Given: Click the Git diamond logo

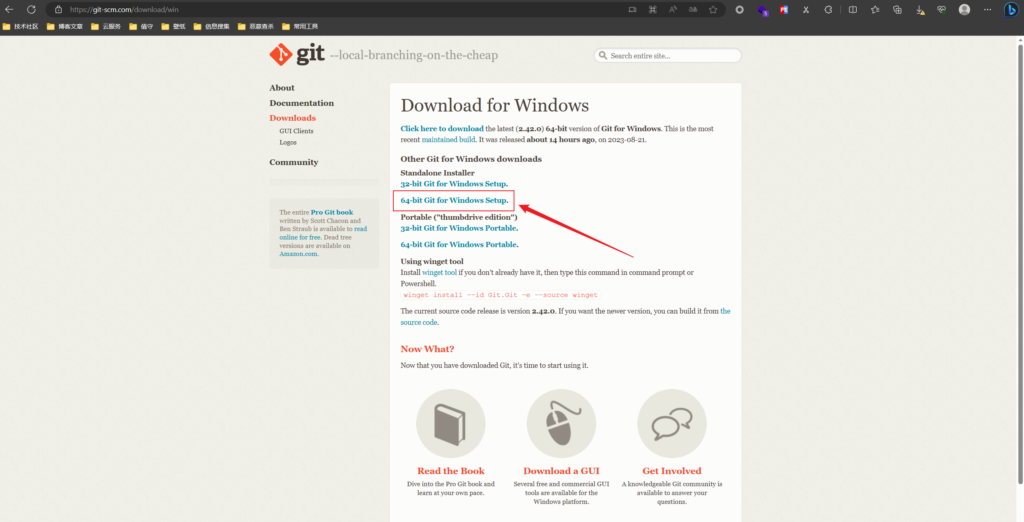Looking at the screenshot, I should tap(281, 54).
